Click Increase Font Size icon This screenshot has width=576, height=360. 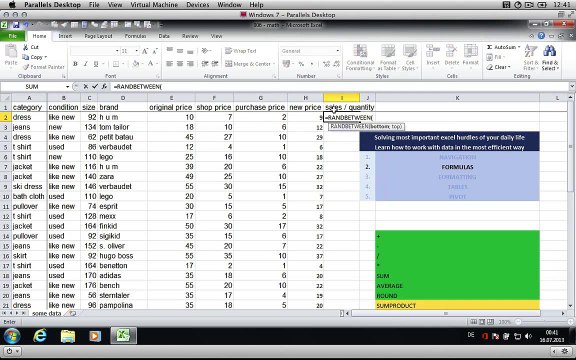145,51
